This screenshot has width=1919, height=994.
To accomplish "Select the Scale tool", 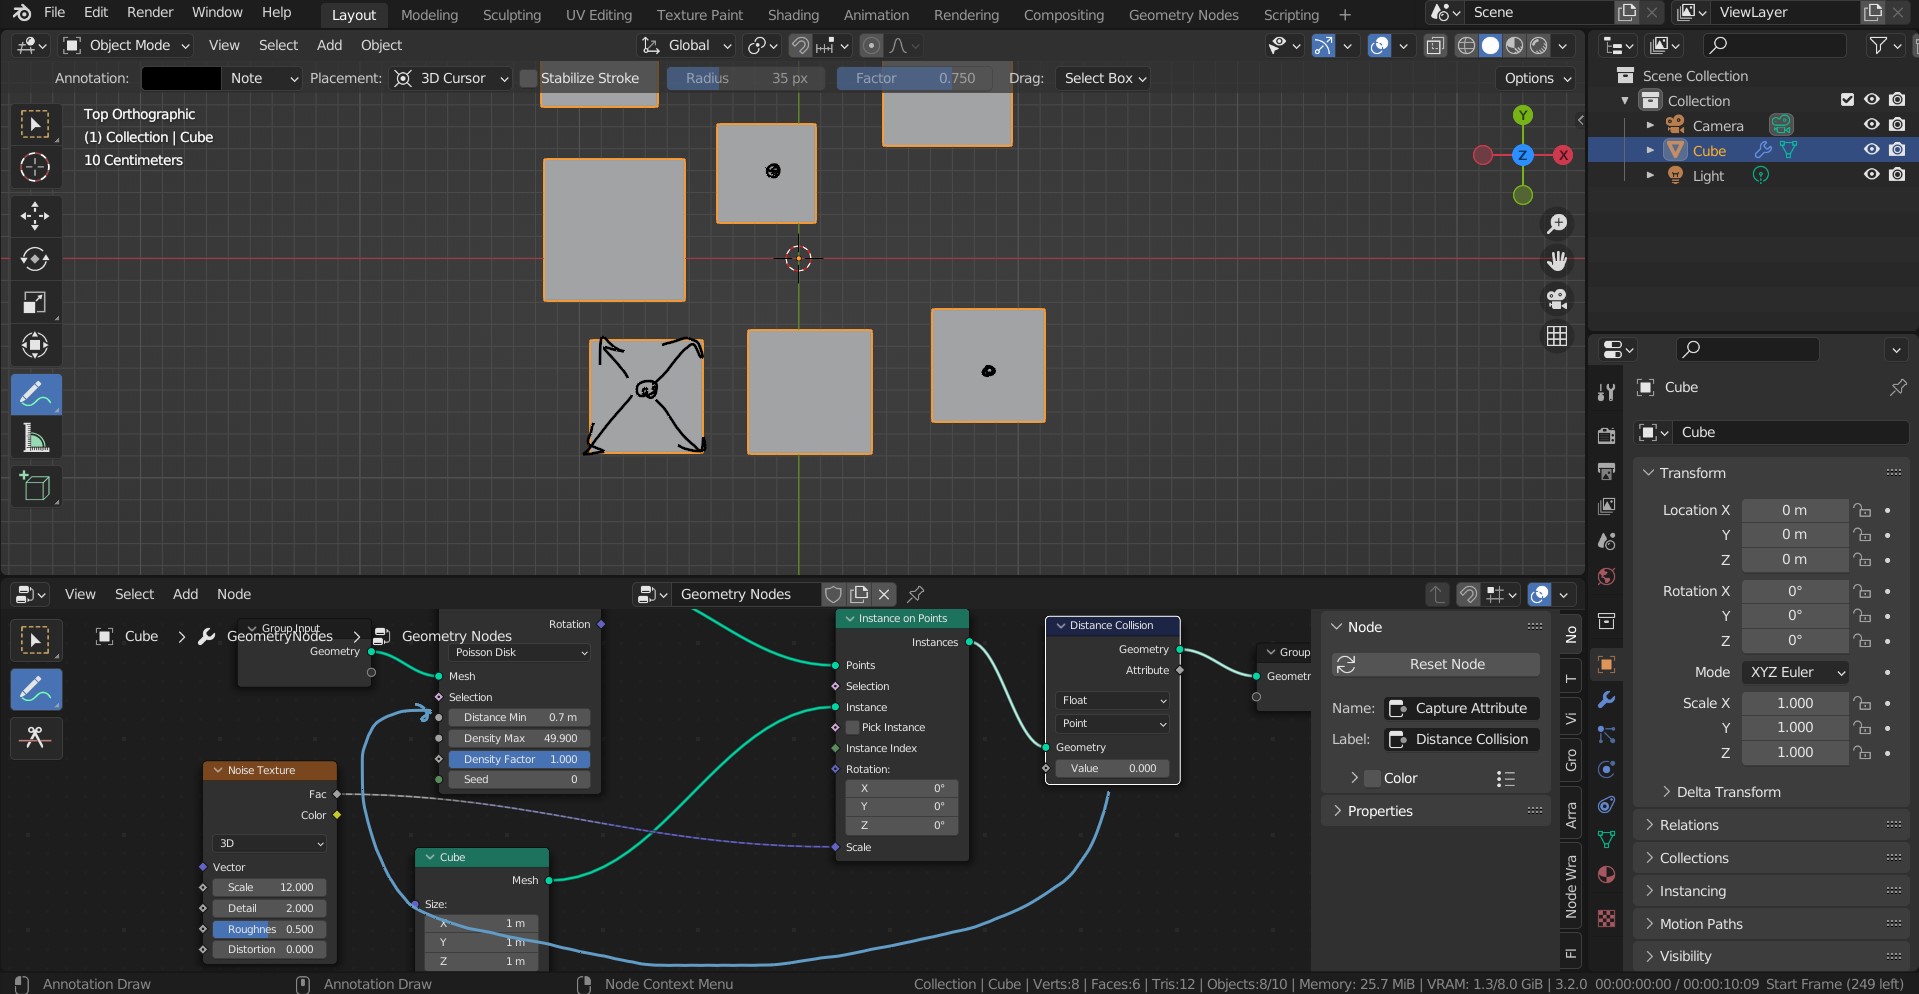I will tap(35, 302).
